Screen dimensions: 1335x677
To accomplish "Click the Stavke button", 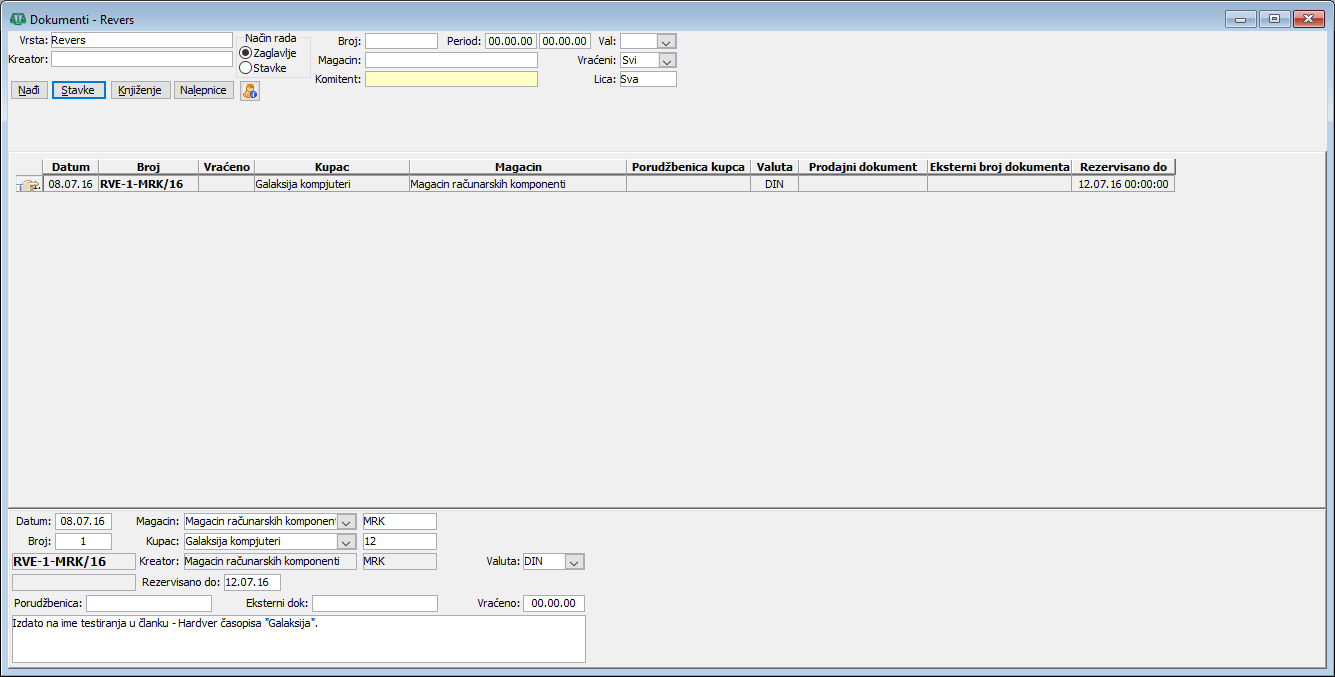I will [x=78, y=90].
